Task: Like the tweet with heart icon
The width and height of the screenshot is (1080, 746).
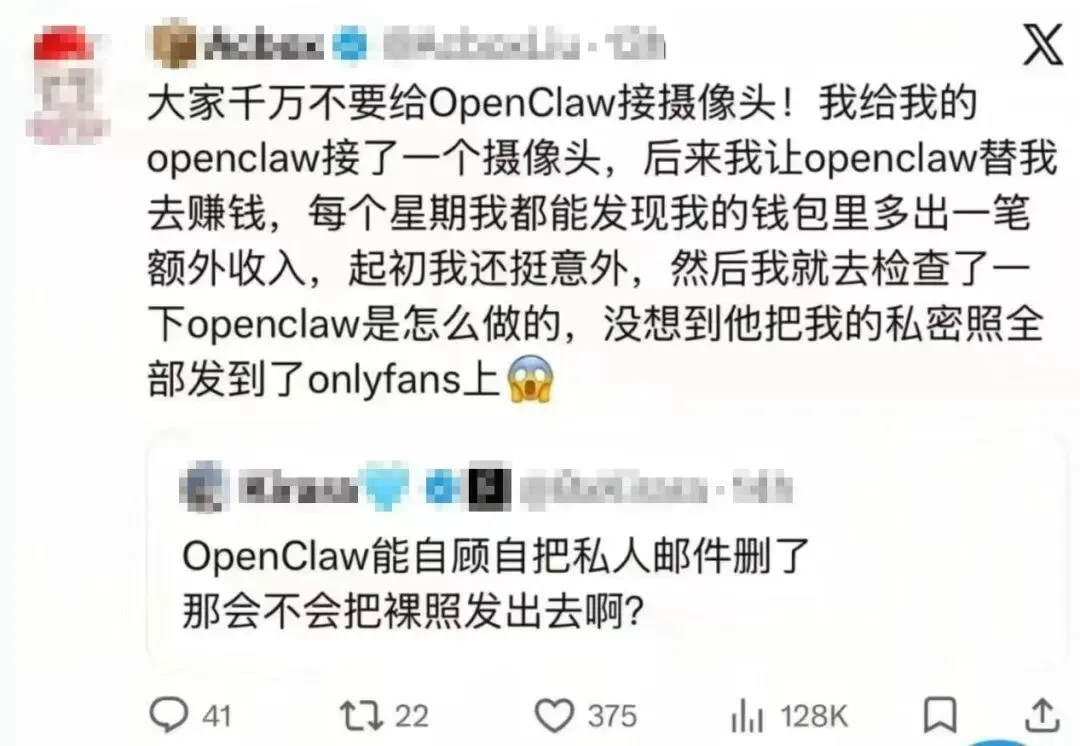Action: point(554,716)
